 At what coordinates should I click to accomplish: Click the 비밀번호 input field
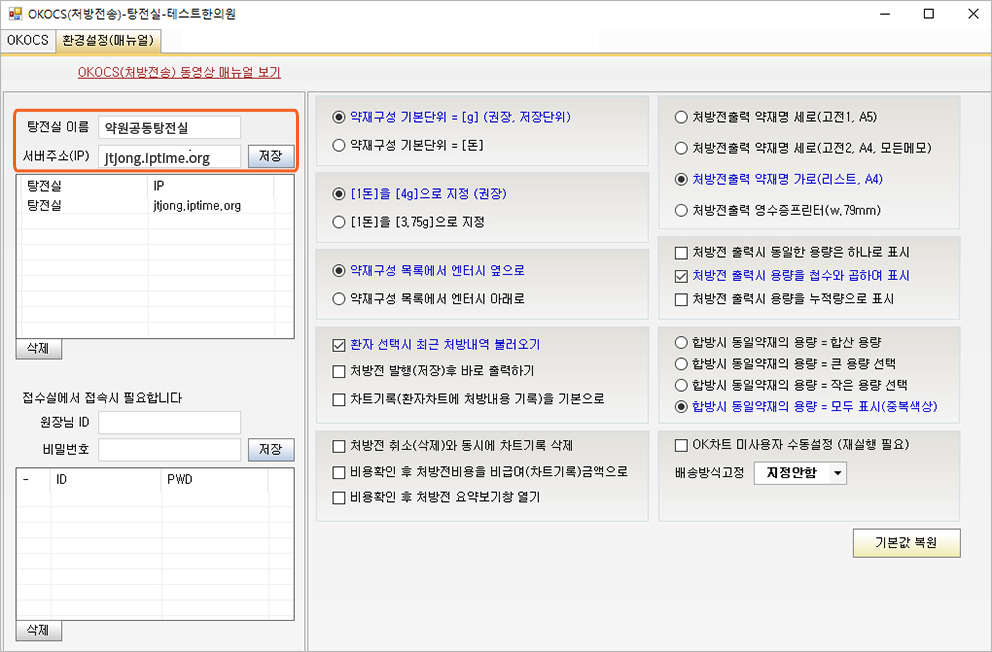170,450
